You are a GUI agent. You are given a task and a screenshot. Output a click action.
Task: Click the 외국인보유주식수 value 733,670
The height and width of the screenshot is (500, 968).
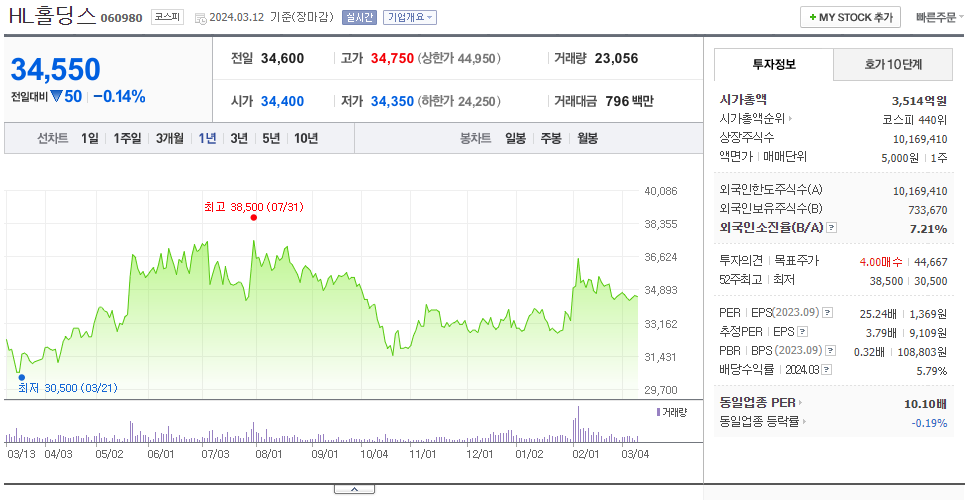(927, 210)
